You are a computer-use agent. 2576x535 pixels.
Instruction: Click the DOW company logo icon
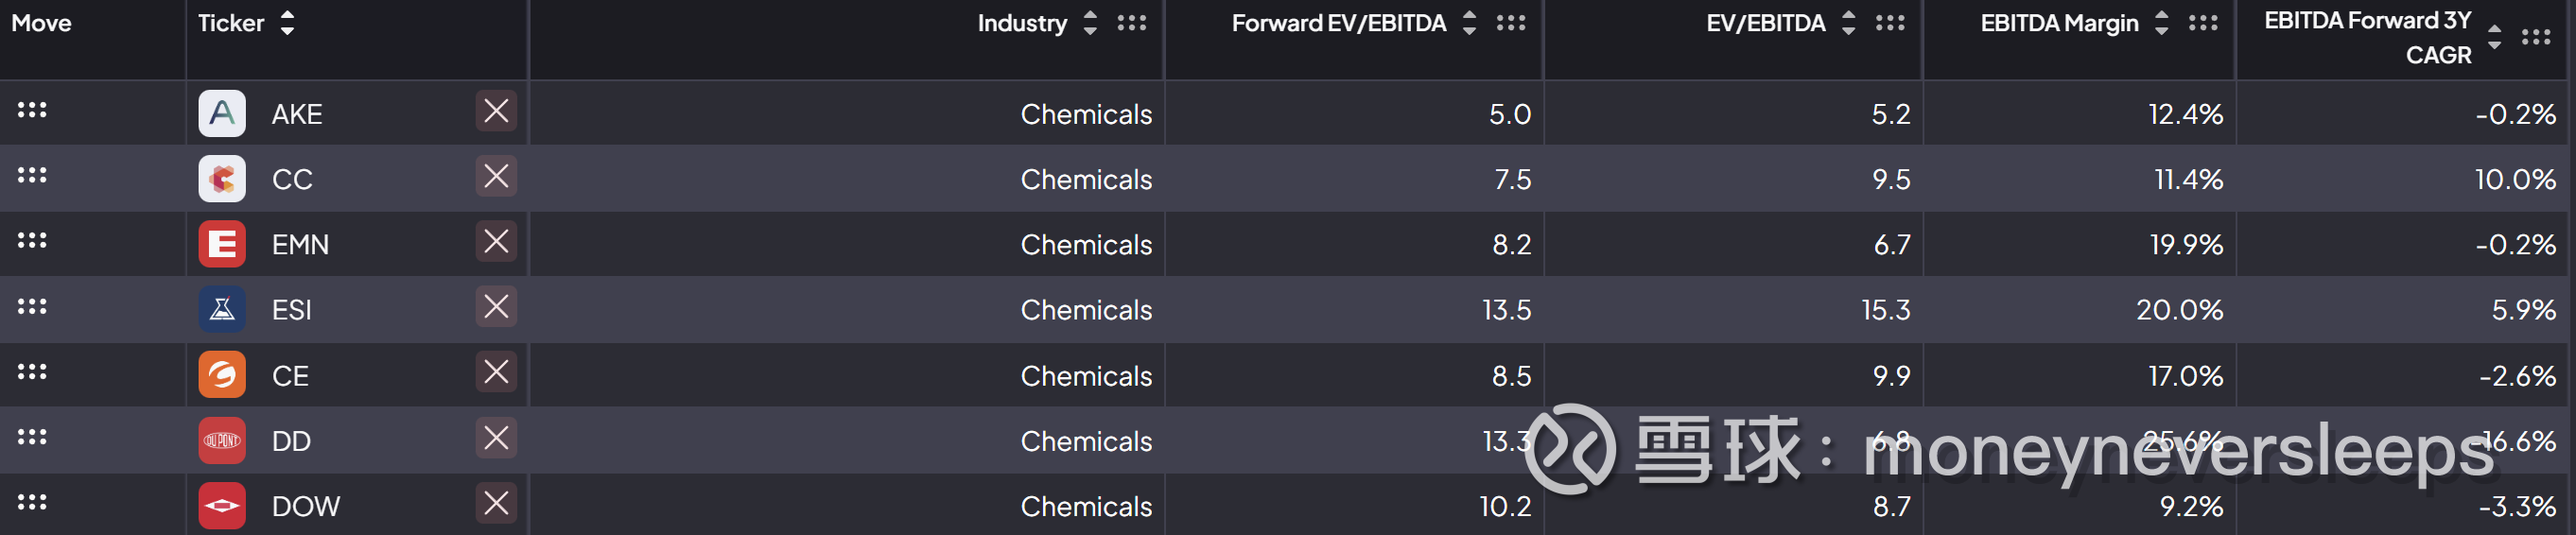click(x=222, y=506)
